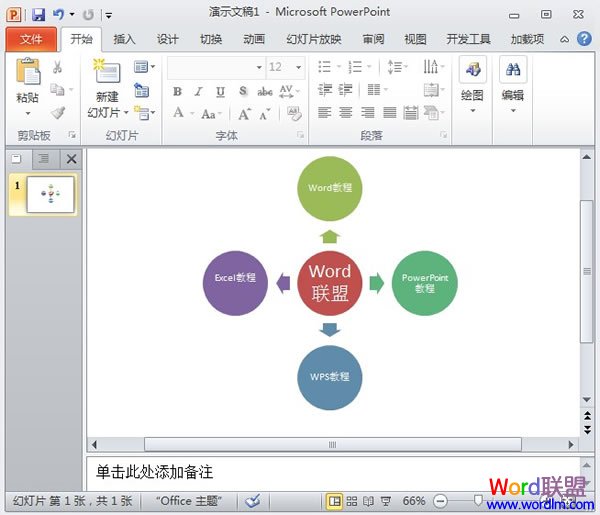Open PowerPoint Help with the question mark
The width and height of the screenshot is (600, 515).
tap(584, 39)
